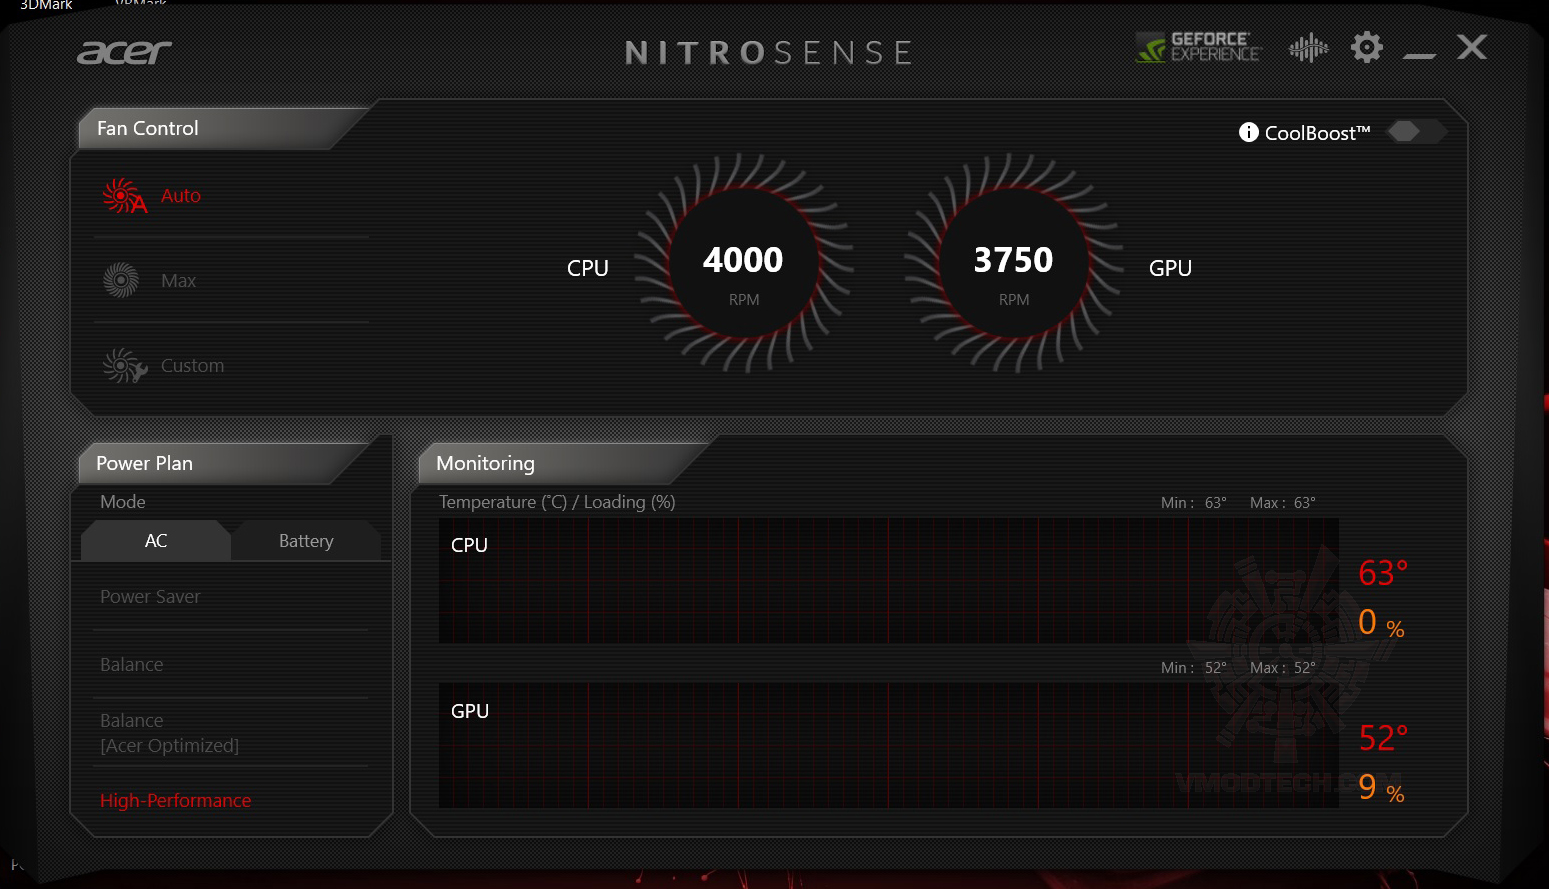Image resolution: width=1549 pixels, height=889 pixels.
Task: Switch to the AC power tab
Action: click(156, 541)
